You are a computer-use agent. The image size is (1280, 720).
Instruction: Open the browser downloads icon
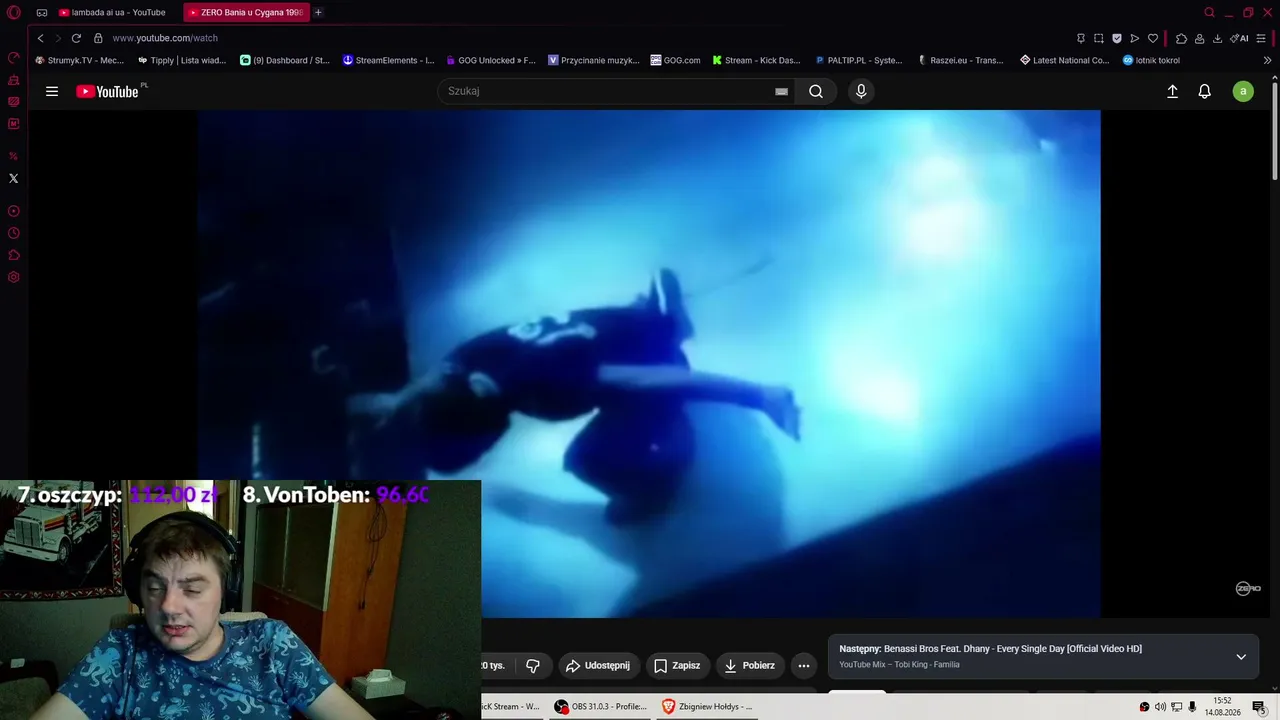click(1217, 38)
